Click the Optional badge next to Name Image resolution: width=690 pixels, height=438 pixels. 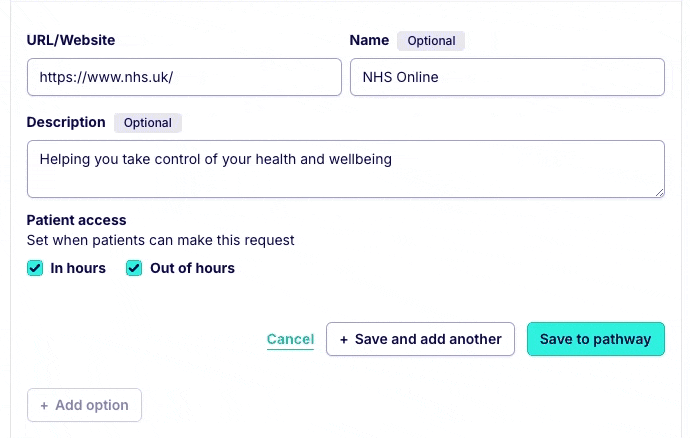point(431,41)
